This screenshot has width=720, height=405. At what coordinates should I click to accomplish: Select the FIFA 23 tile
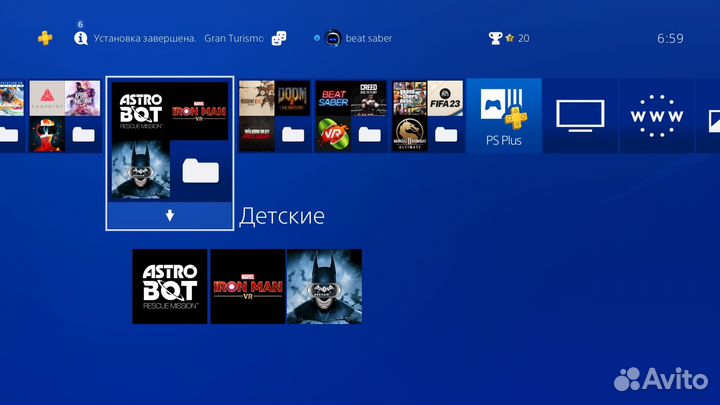click(445, 98)
